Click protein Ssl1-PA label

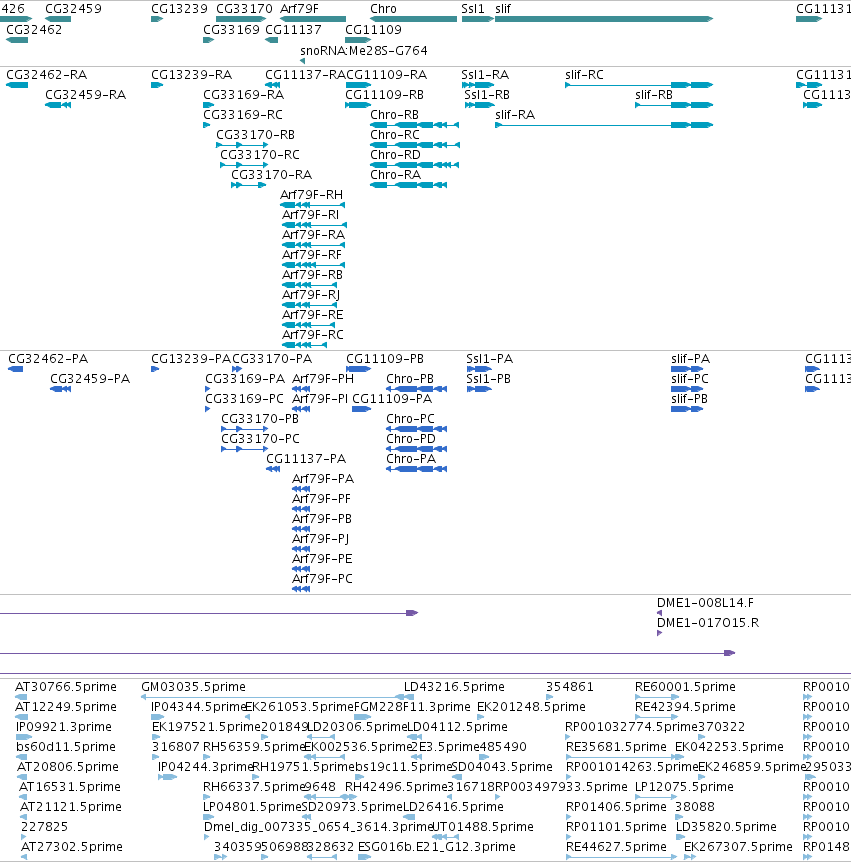(489, 359)
